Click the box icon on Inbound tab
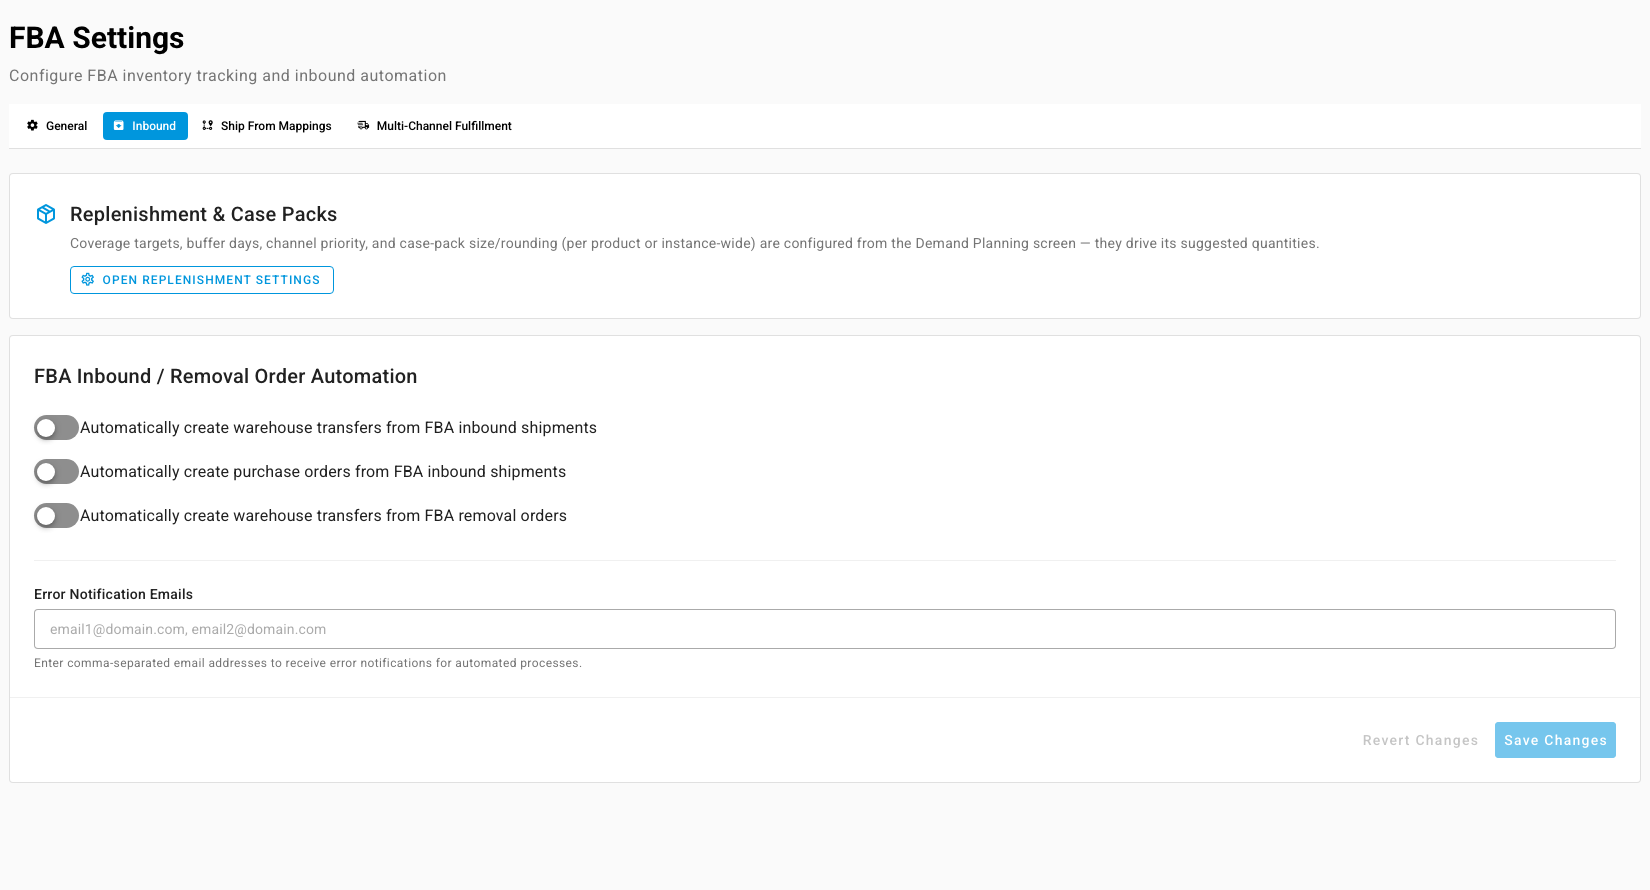This screenshot has height=890, width=1650. tap(119, 126)
